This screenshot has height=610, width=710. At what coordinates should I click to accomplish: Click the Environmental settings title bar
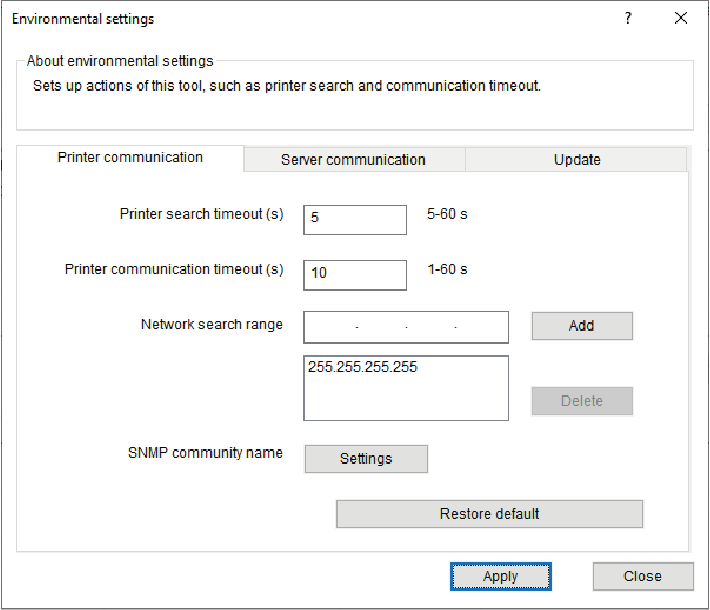tap(300, 19)
